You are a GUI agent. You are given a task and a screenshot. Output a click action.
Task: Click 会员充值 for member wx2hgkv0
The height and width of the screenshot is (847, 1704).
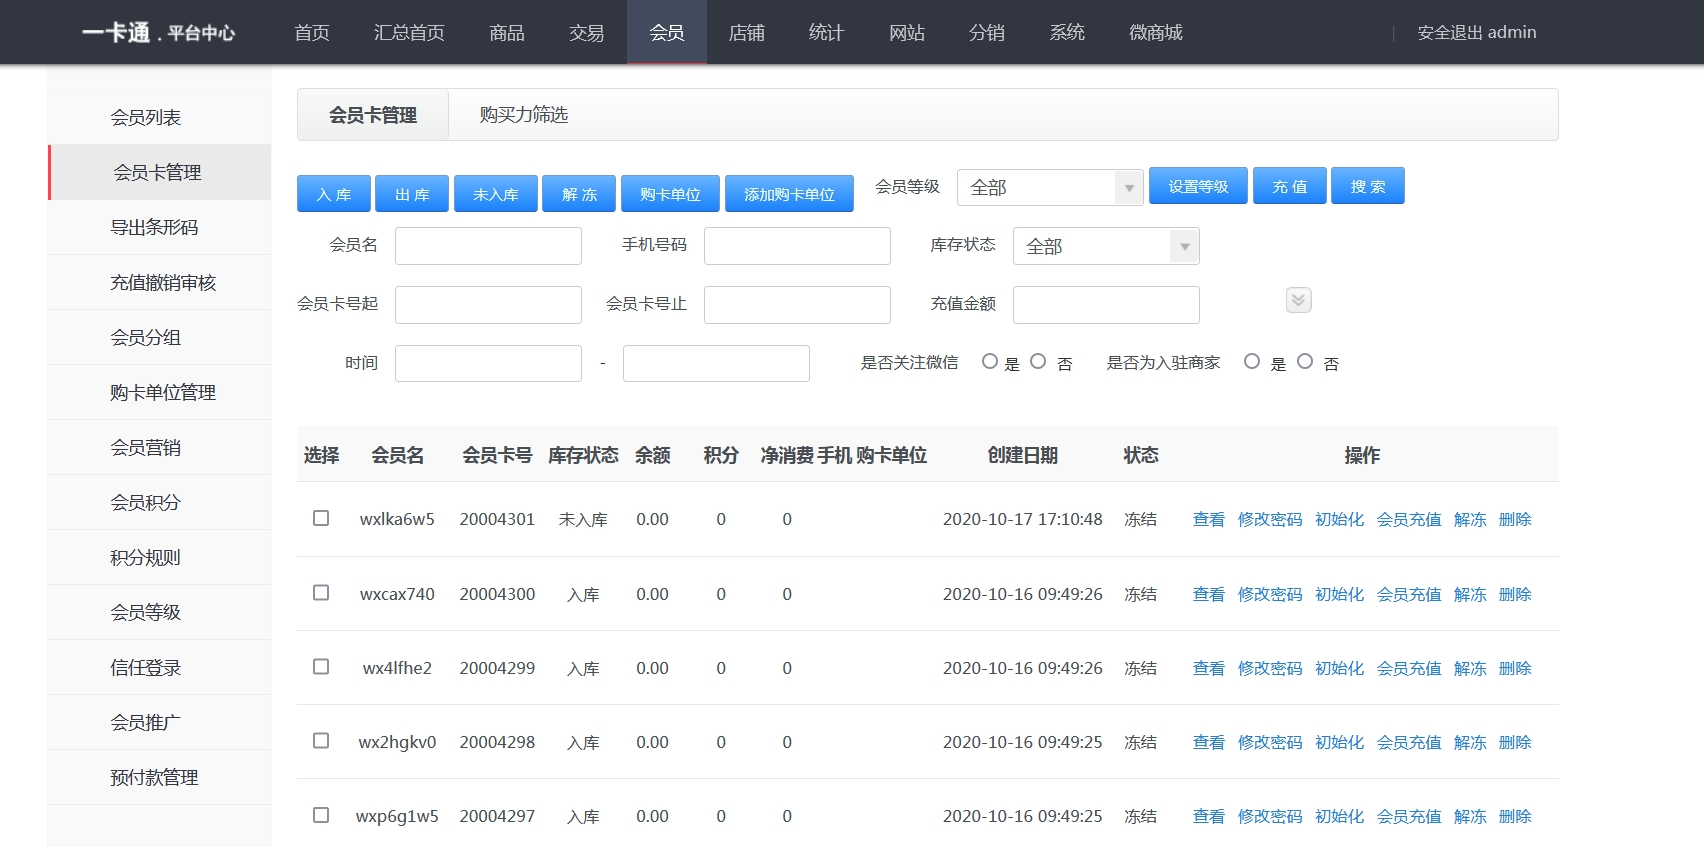point(1409,742)
